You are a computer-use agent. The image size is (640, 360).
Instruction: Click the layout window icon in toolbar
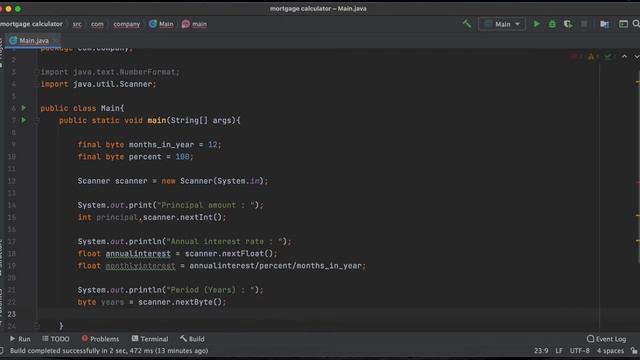[623, 24]
